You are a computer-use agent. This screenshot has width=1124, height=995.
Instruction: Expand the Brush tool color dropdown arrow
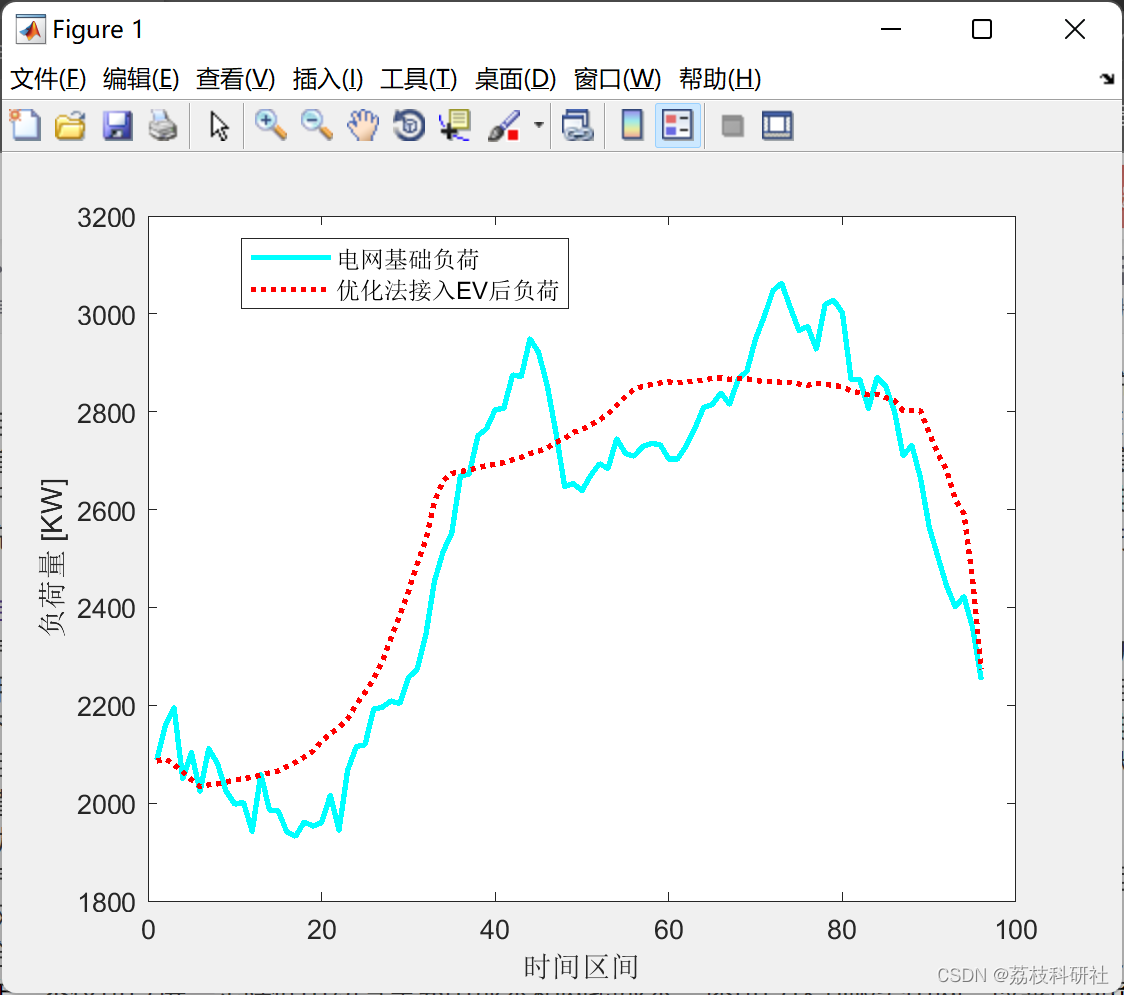(x=539, y=125)
